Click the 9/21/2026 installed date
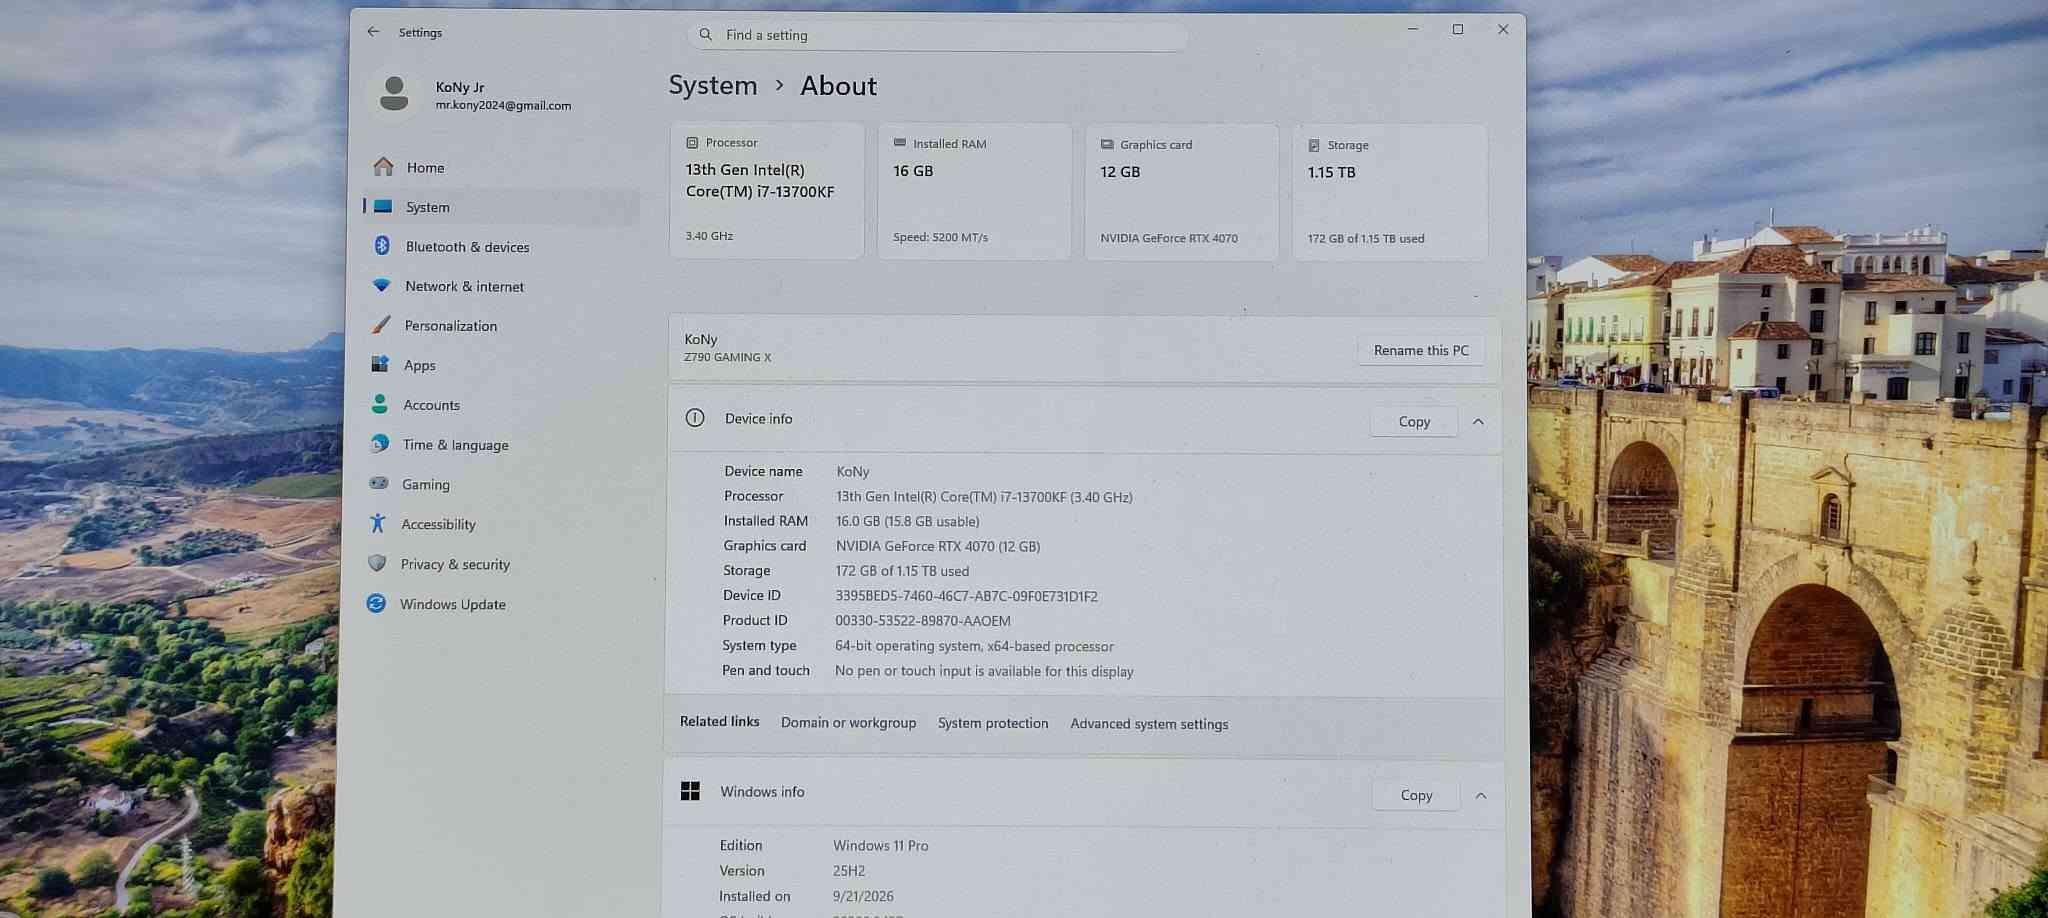 point(863,896)
